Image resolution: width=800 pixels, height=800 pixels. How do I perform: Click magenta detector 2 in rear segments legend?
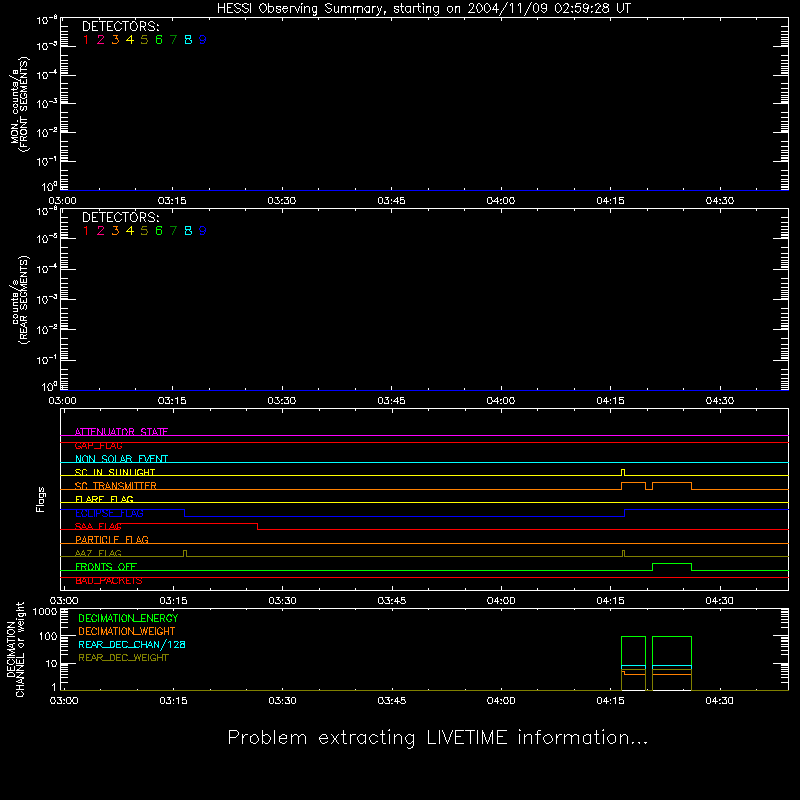[101, 231]
